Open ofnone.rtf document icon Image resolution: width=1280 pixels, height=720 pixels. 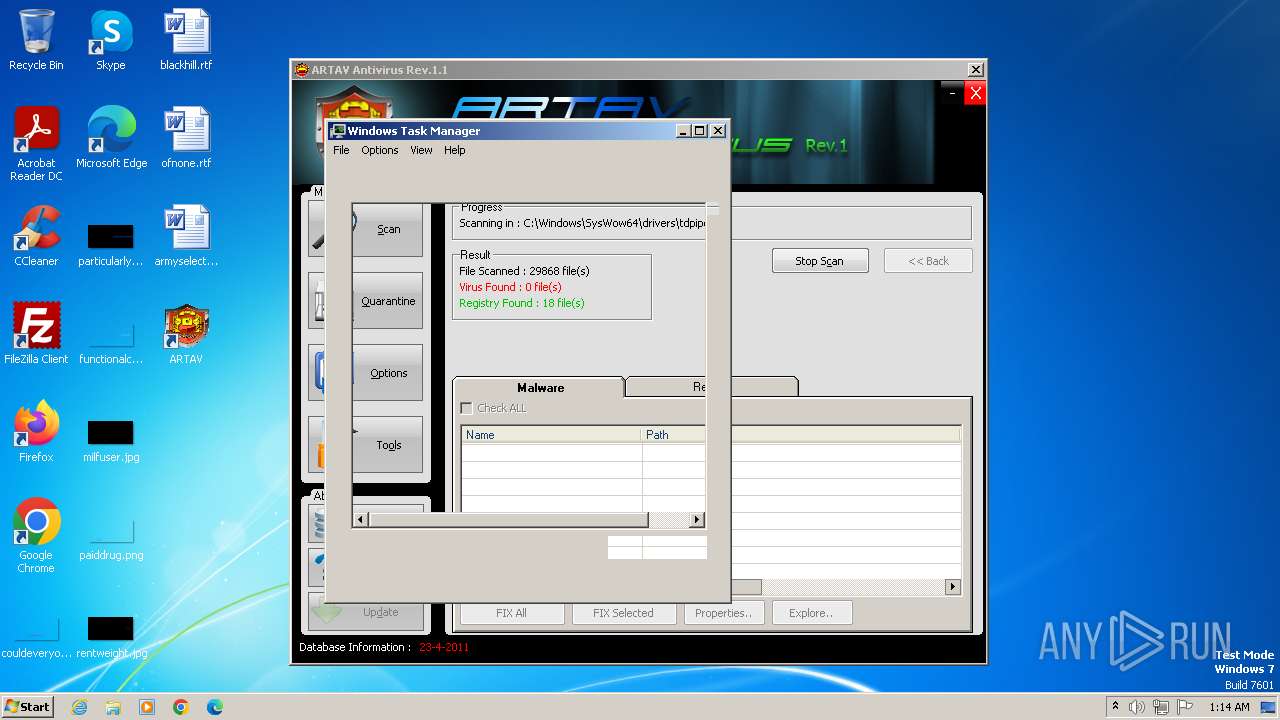pos(186,138)
